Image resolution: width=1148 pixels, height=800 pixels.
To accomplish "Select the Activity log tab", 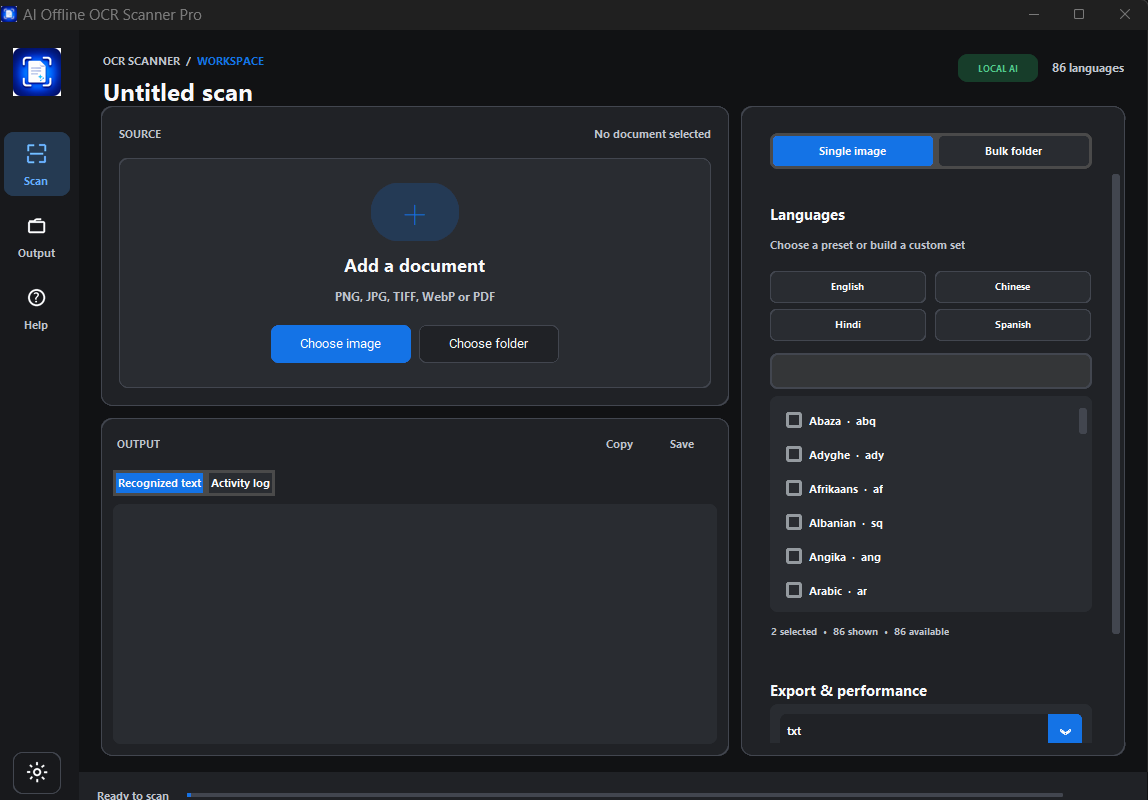I will (x=240, y=483).
